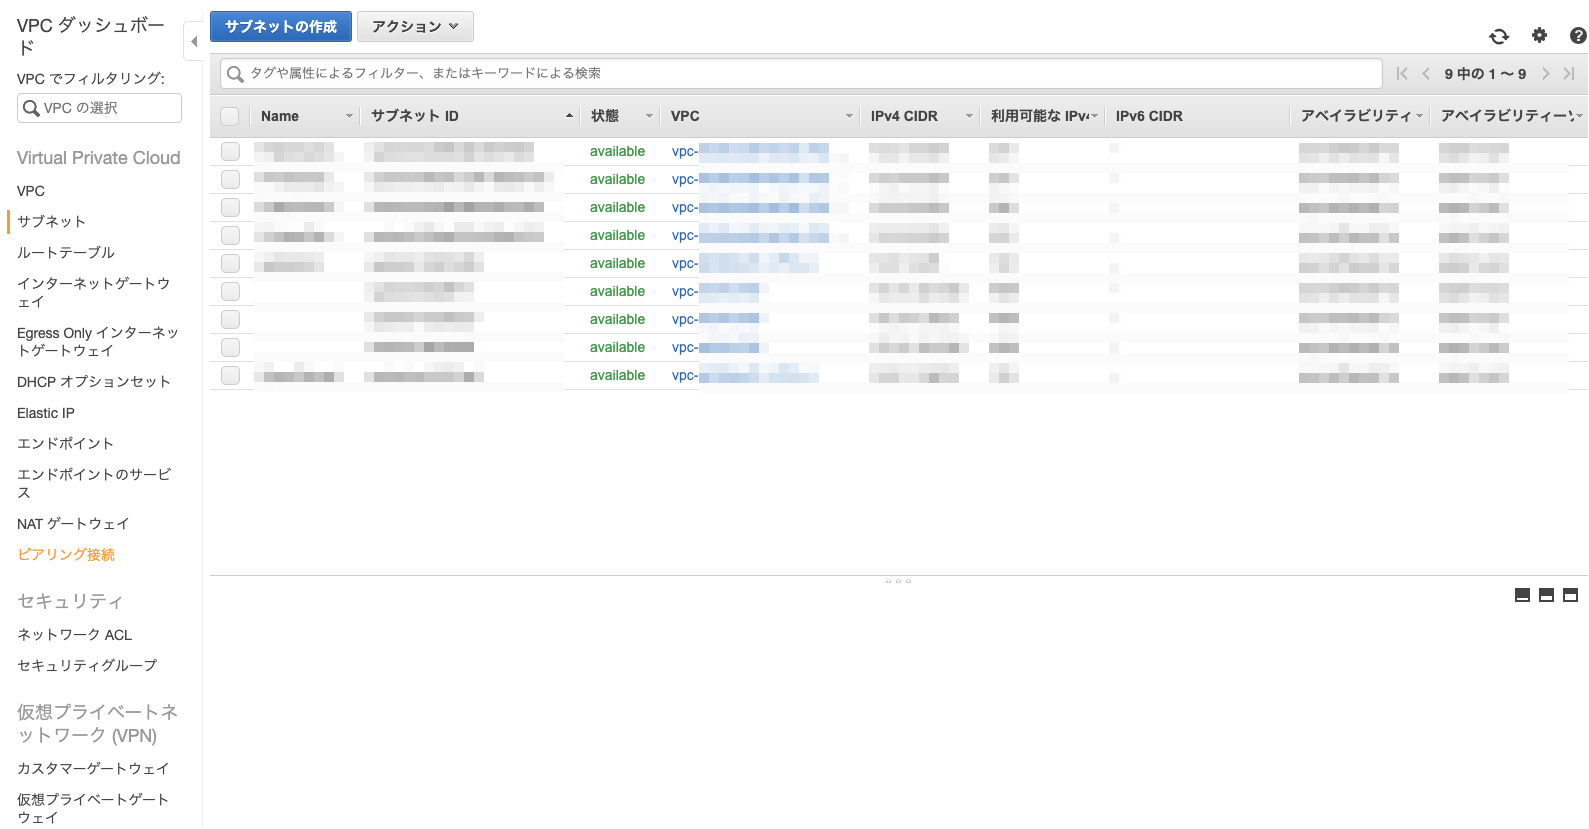Check the sixth subnet row checkbox
Viewport: 1589px width, 829px height.
230,291
